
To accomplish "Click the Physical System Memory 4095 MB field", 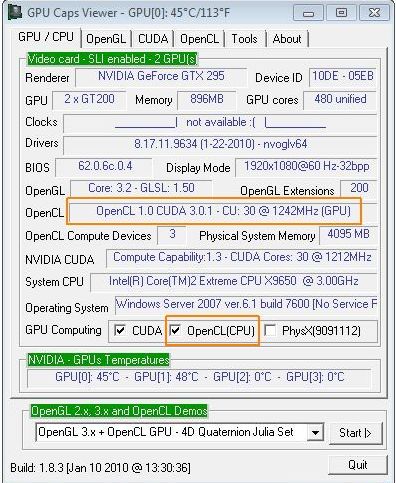I will click(348, 235).
